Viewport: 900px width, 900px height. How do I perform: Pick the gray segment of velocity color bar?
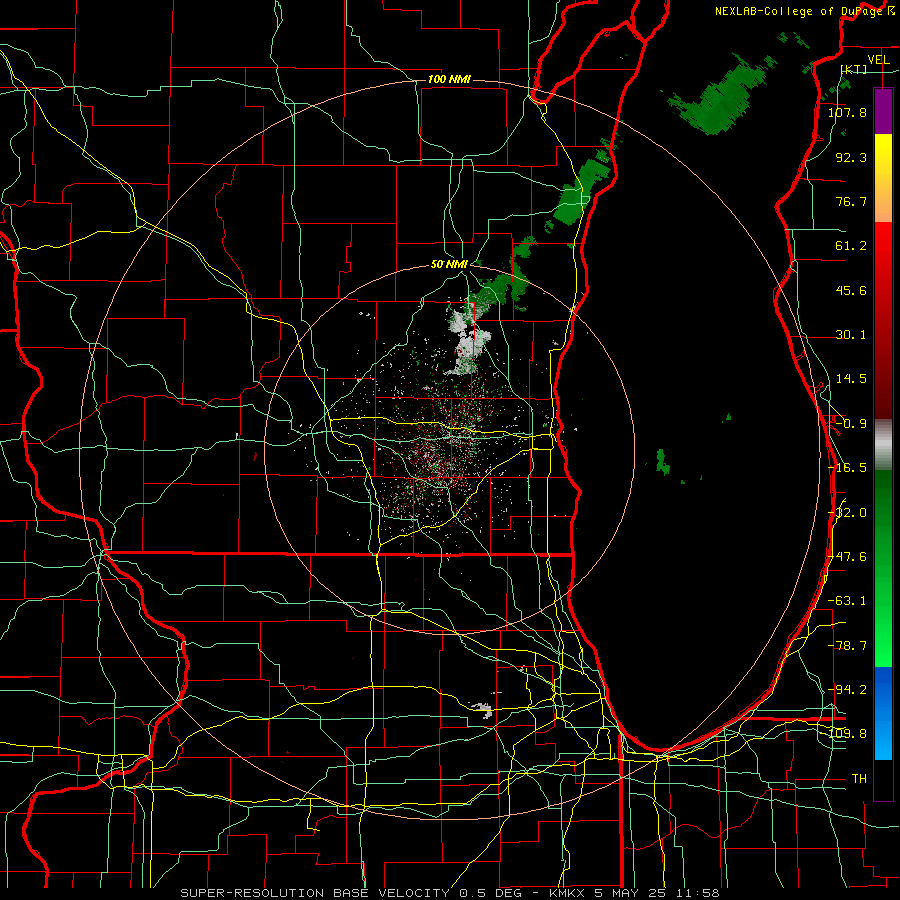click(883, 445)
